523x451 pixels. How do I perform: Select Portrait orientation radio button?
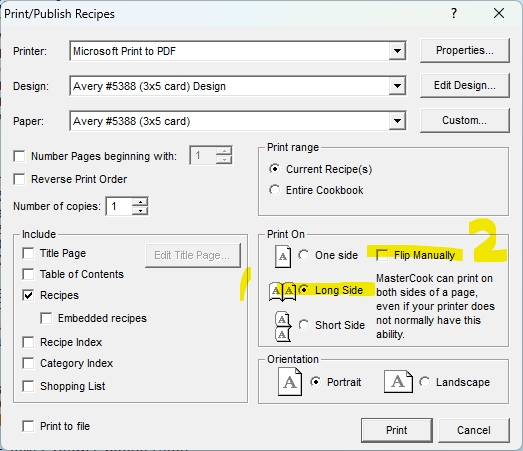click(x=316, y=382)
